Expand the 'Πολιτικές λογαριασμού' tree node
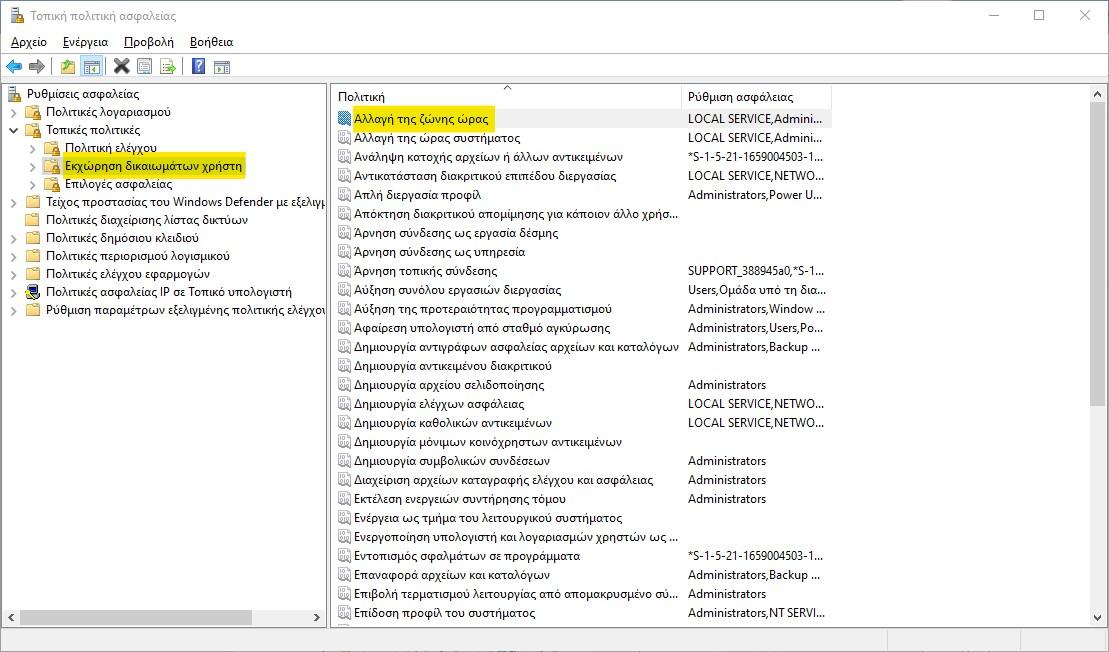 click(x=13, y=112)
